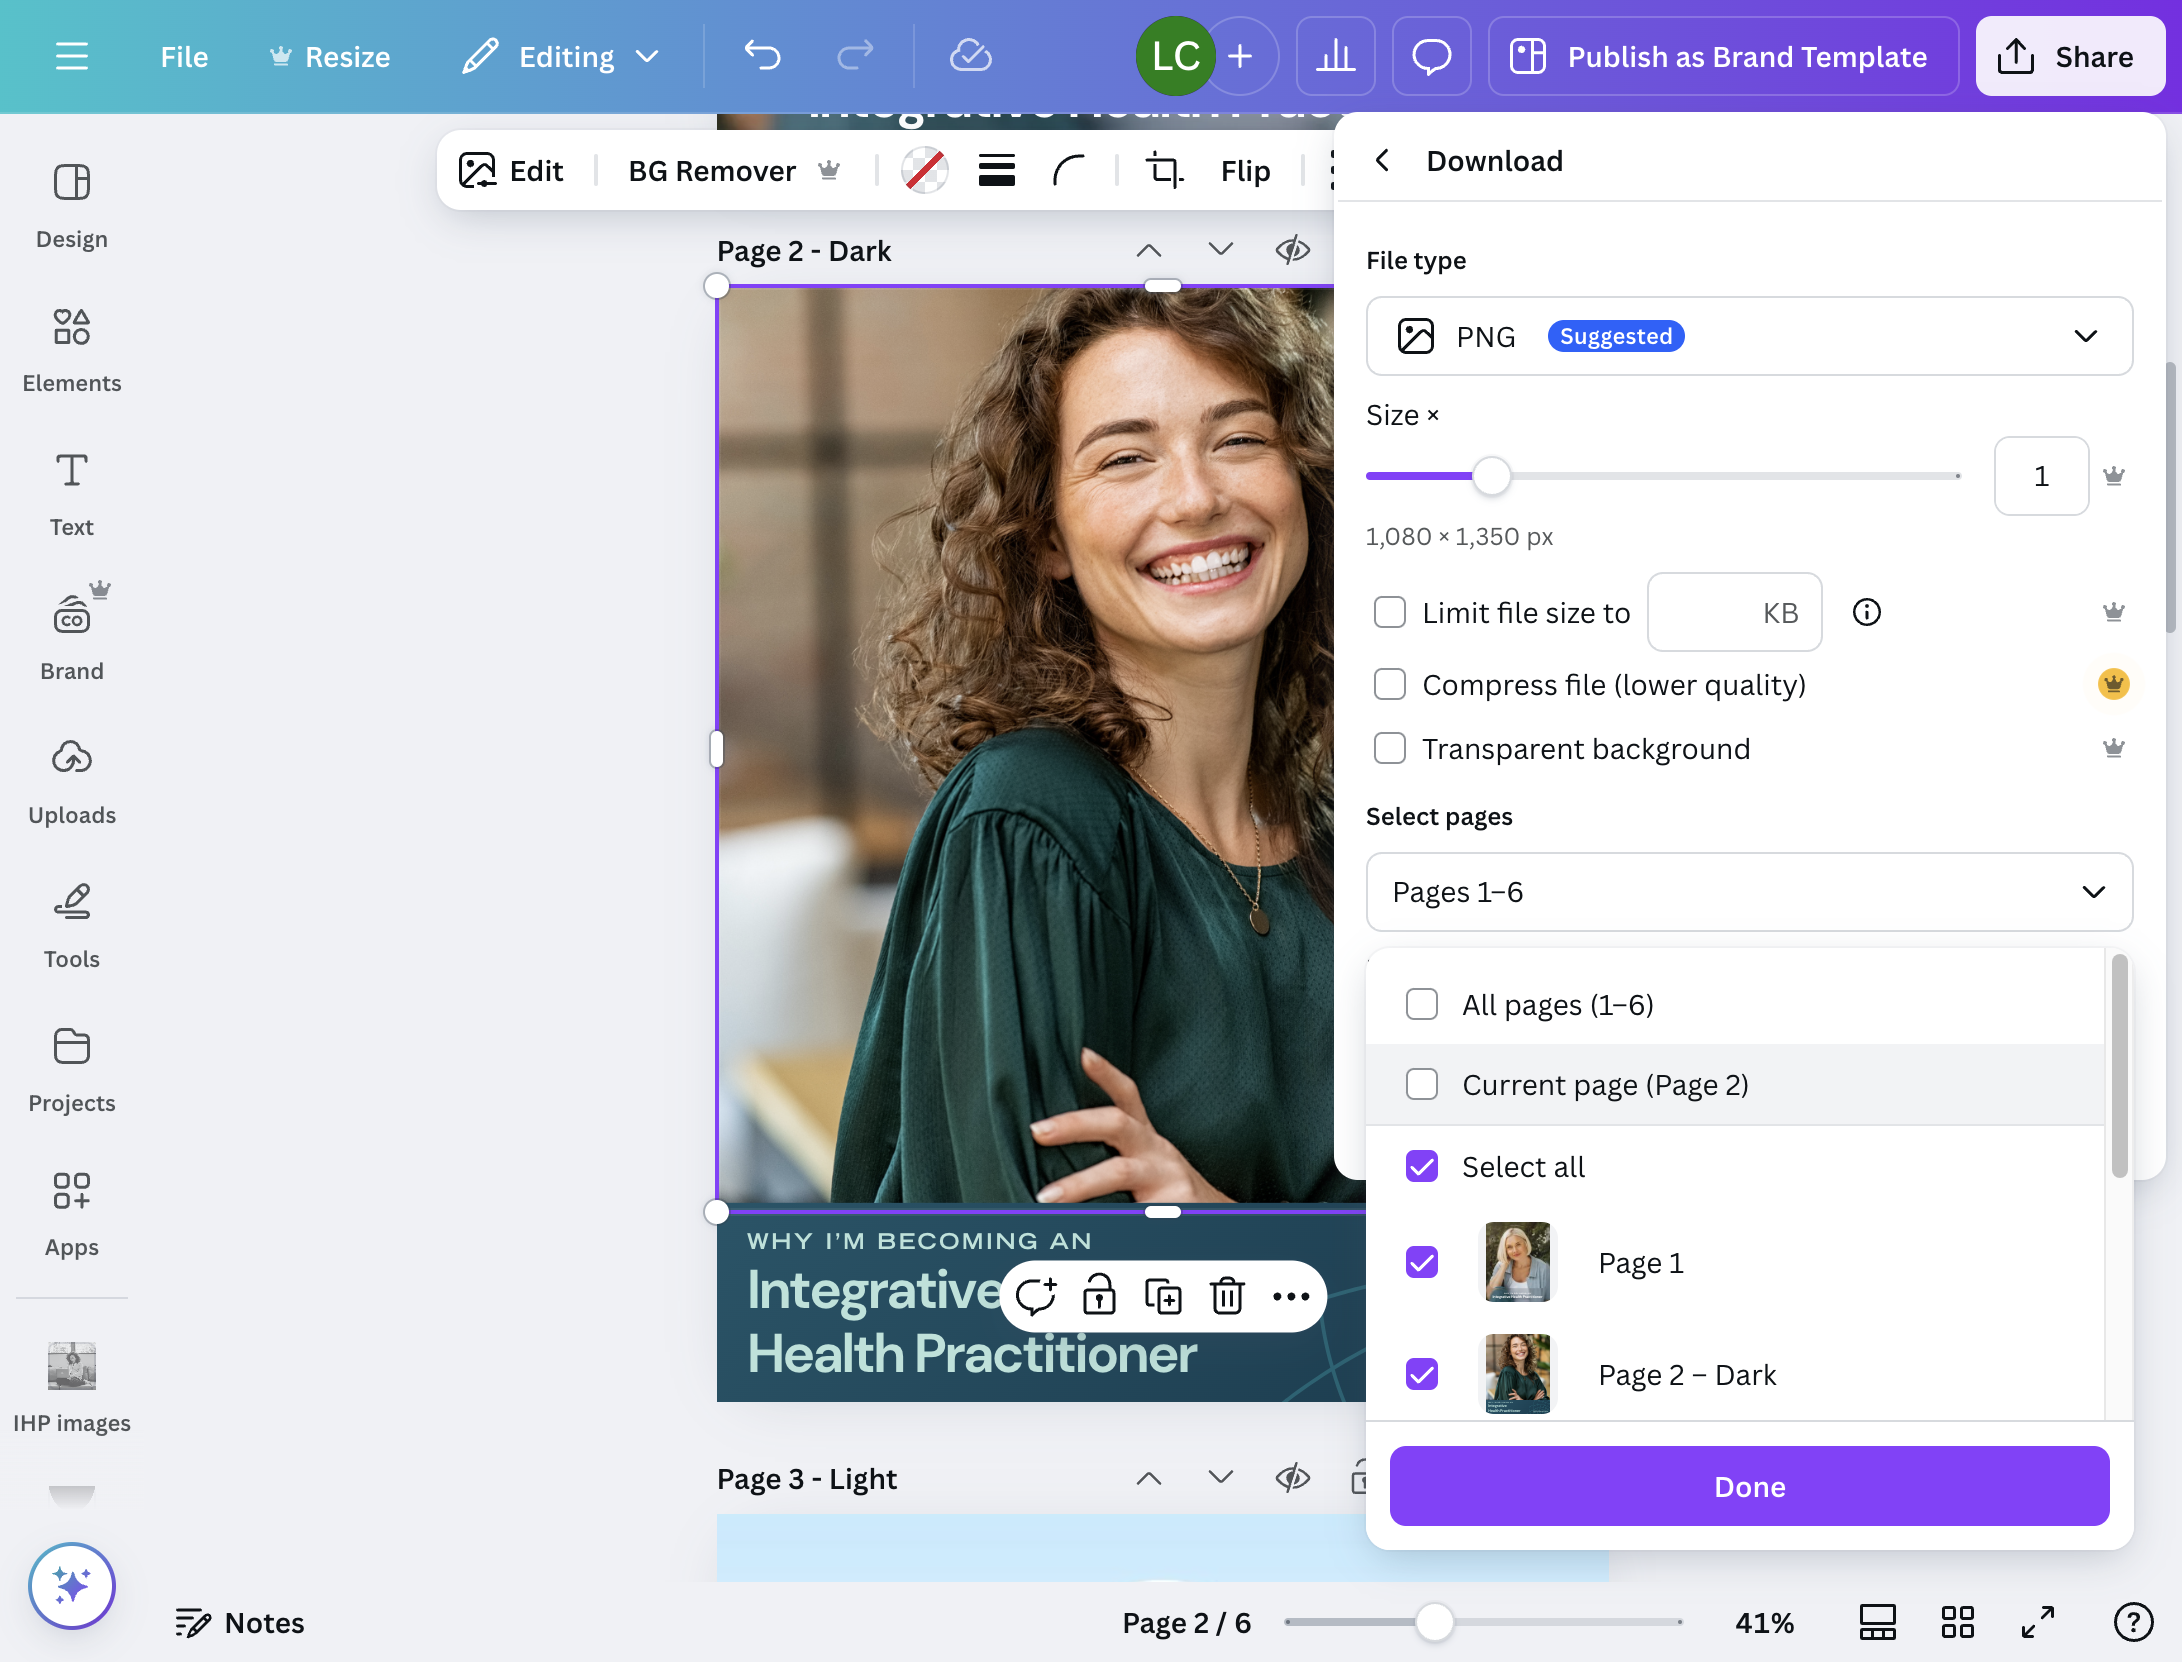Open the main hamburger menu

(71, 56)
